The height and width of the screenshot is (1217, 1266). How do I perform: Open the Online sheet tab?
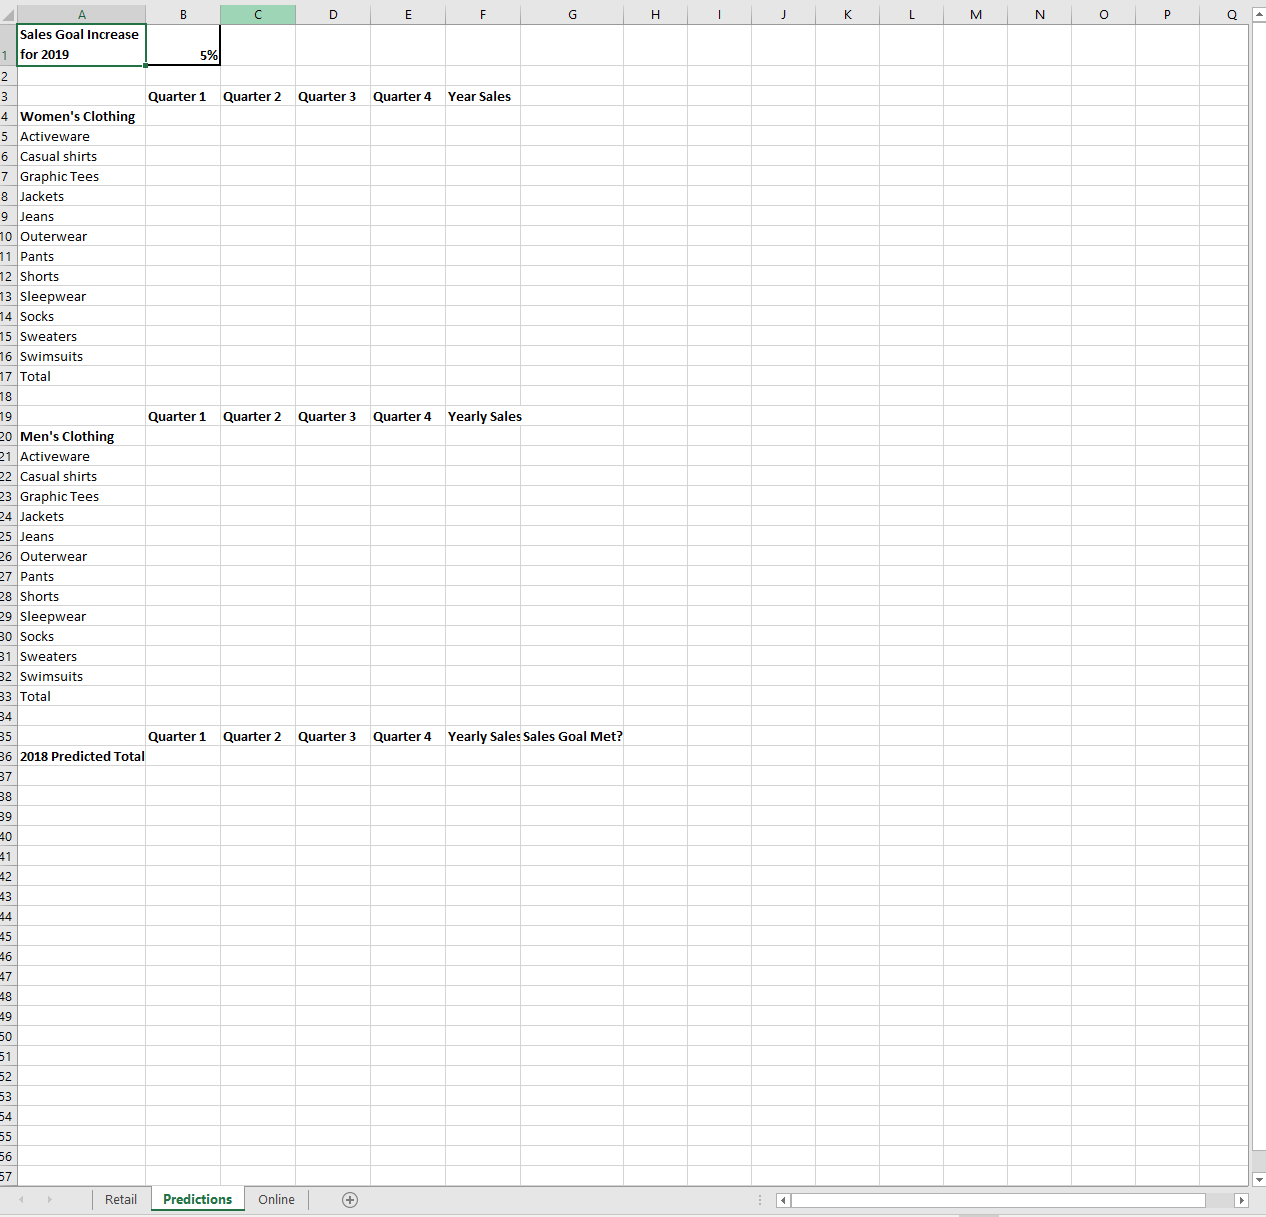click(x=276, y=1199)
